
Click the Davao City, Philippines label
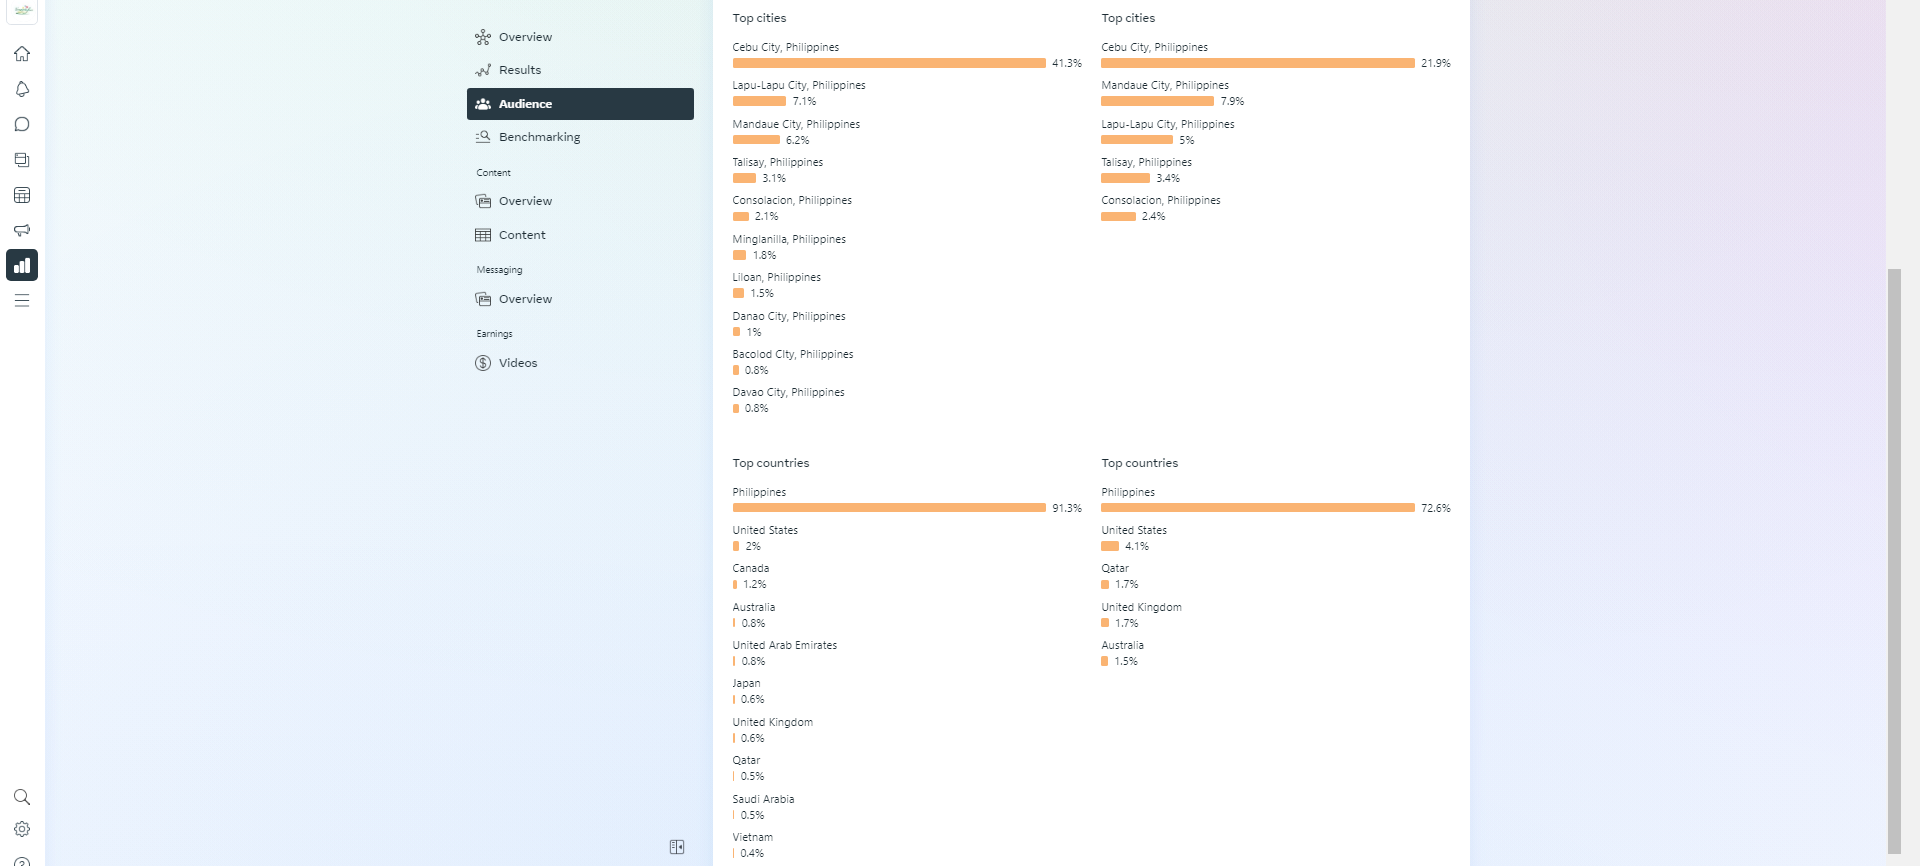(x=789, y=393)
